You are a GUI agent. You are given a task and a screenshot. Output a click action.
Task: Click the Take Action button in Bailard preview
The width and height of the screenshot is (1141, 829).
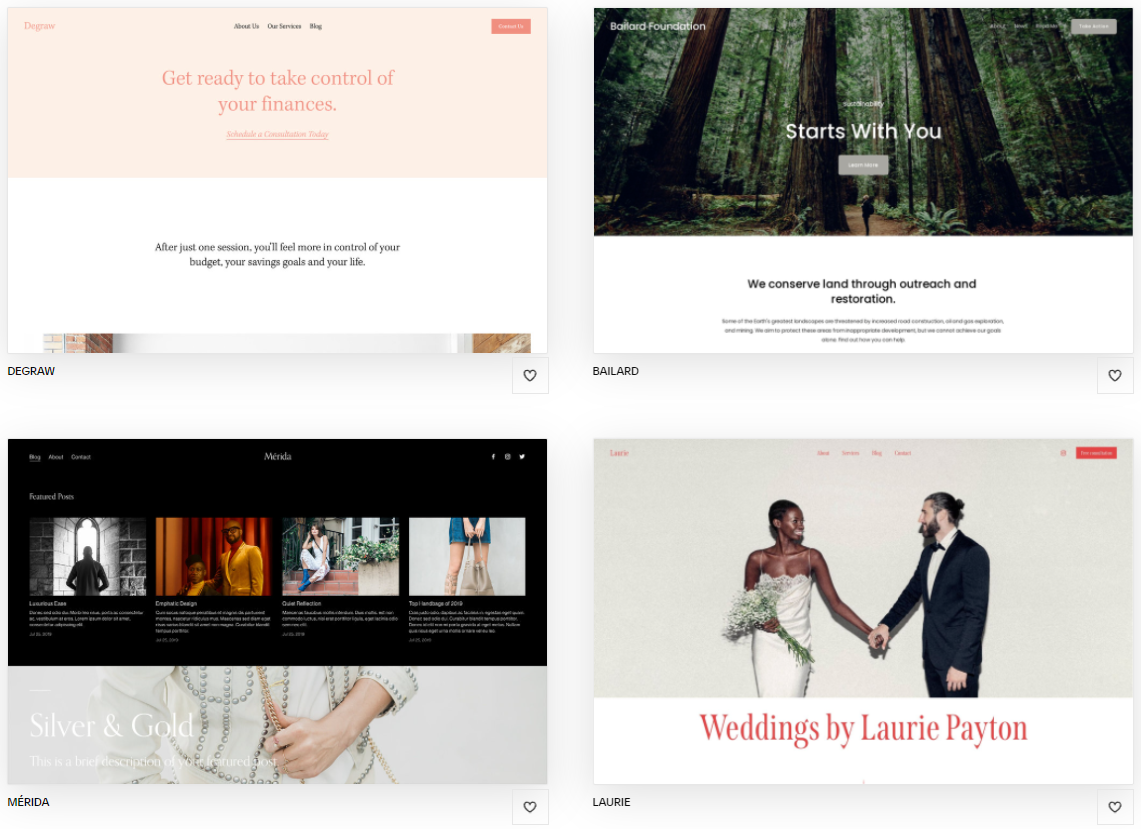(1094, 26)
